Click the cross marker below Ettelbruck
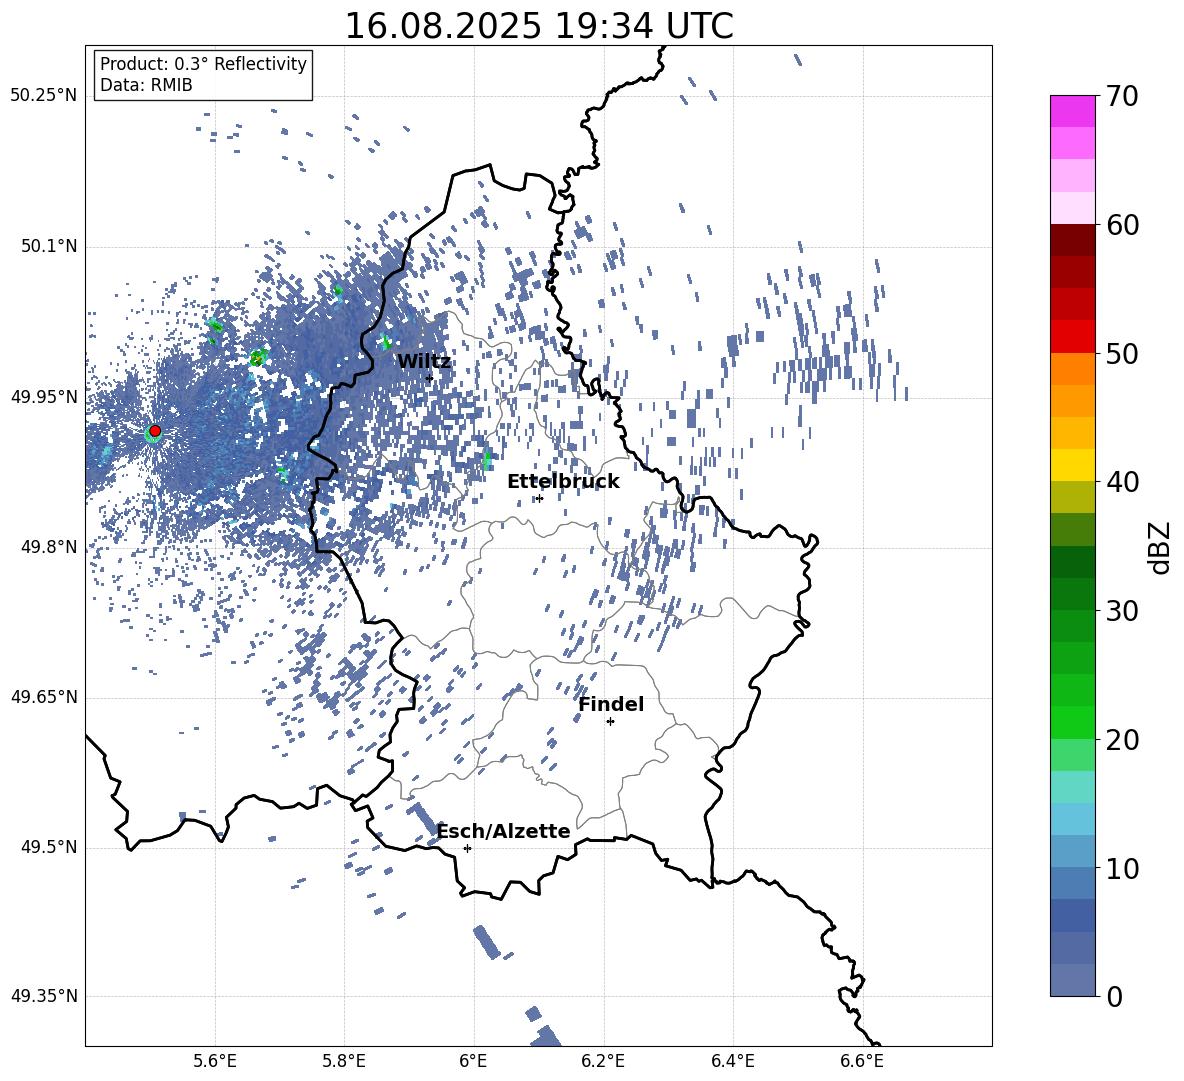The height and width of the screenshot is (1081, 1184). [x=539, y=498]
